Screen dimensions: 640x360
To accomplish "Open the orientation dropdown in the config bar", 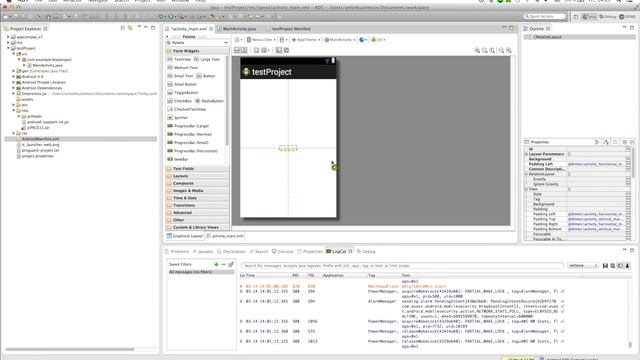I will click(x=283, y=40).
